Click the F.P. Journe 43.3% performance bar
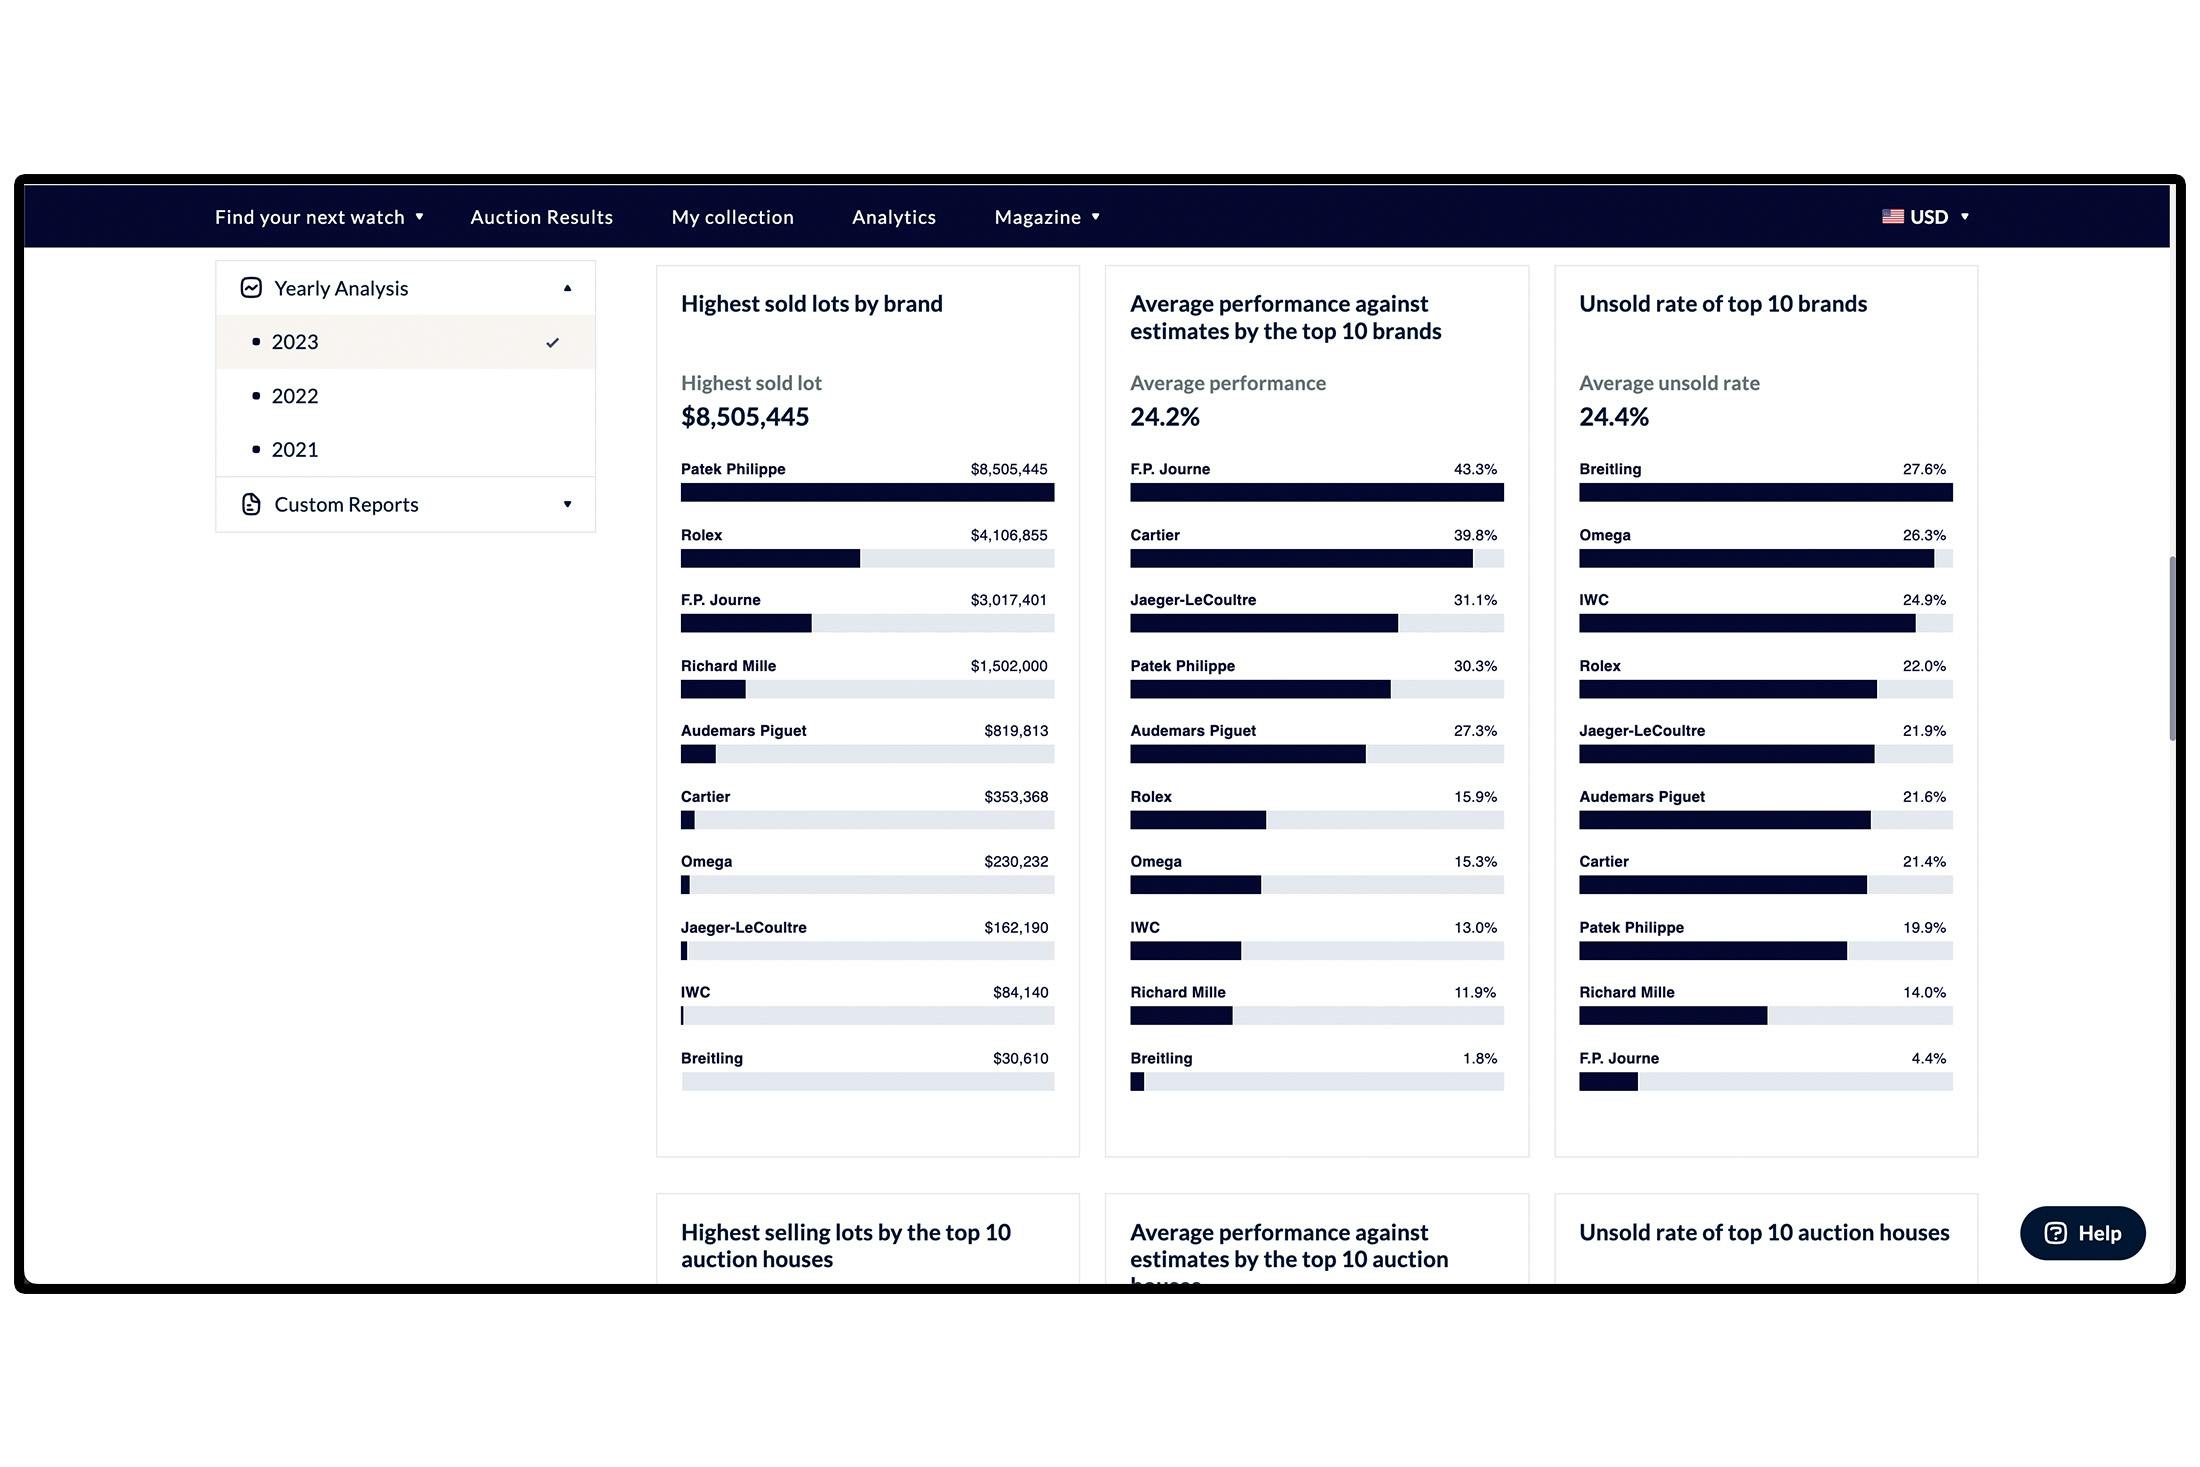Screen dimensions: 2200x1467 (1316, 493)
